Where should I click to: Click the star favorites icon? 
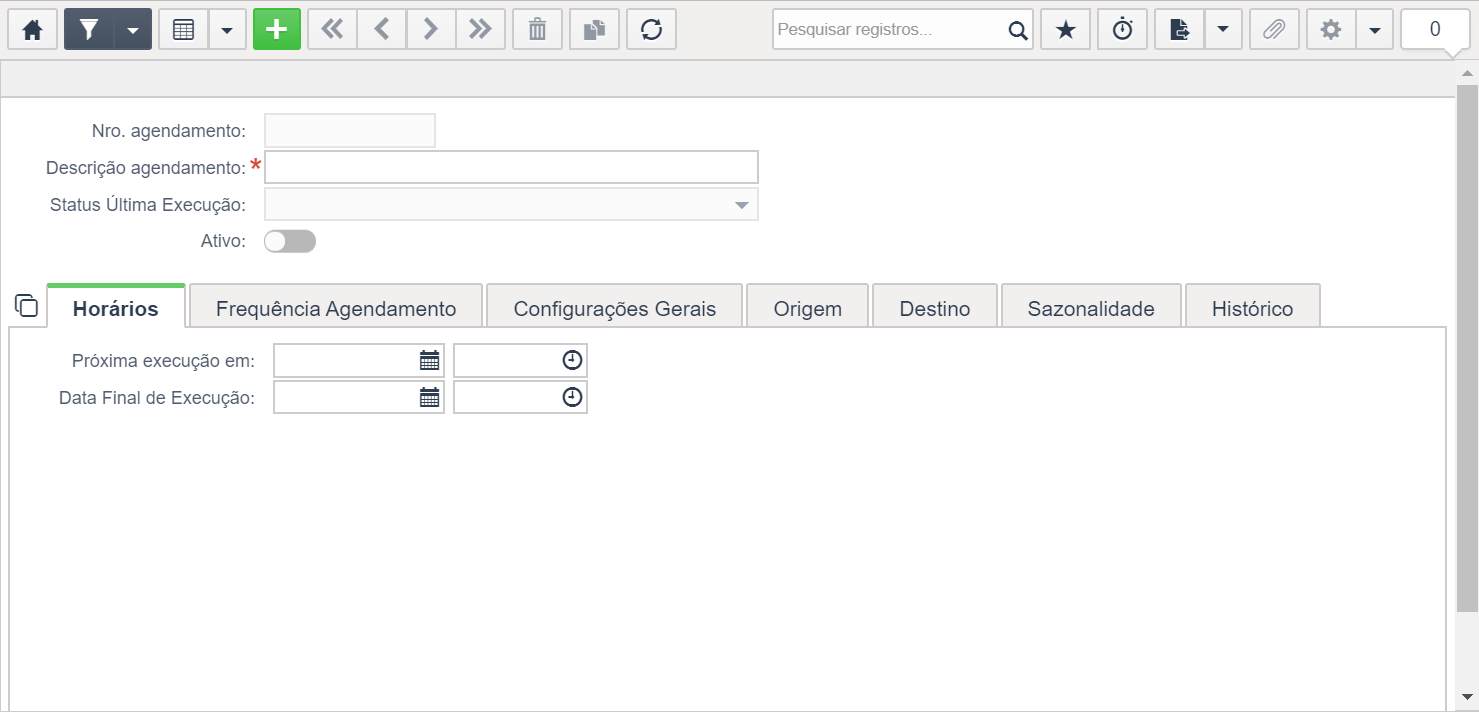coord(1066,30)
